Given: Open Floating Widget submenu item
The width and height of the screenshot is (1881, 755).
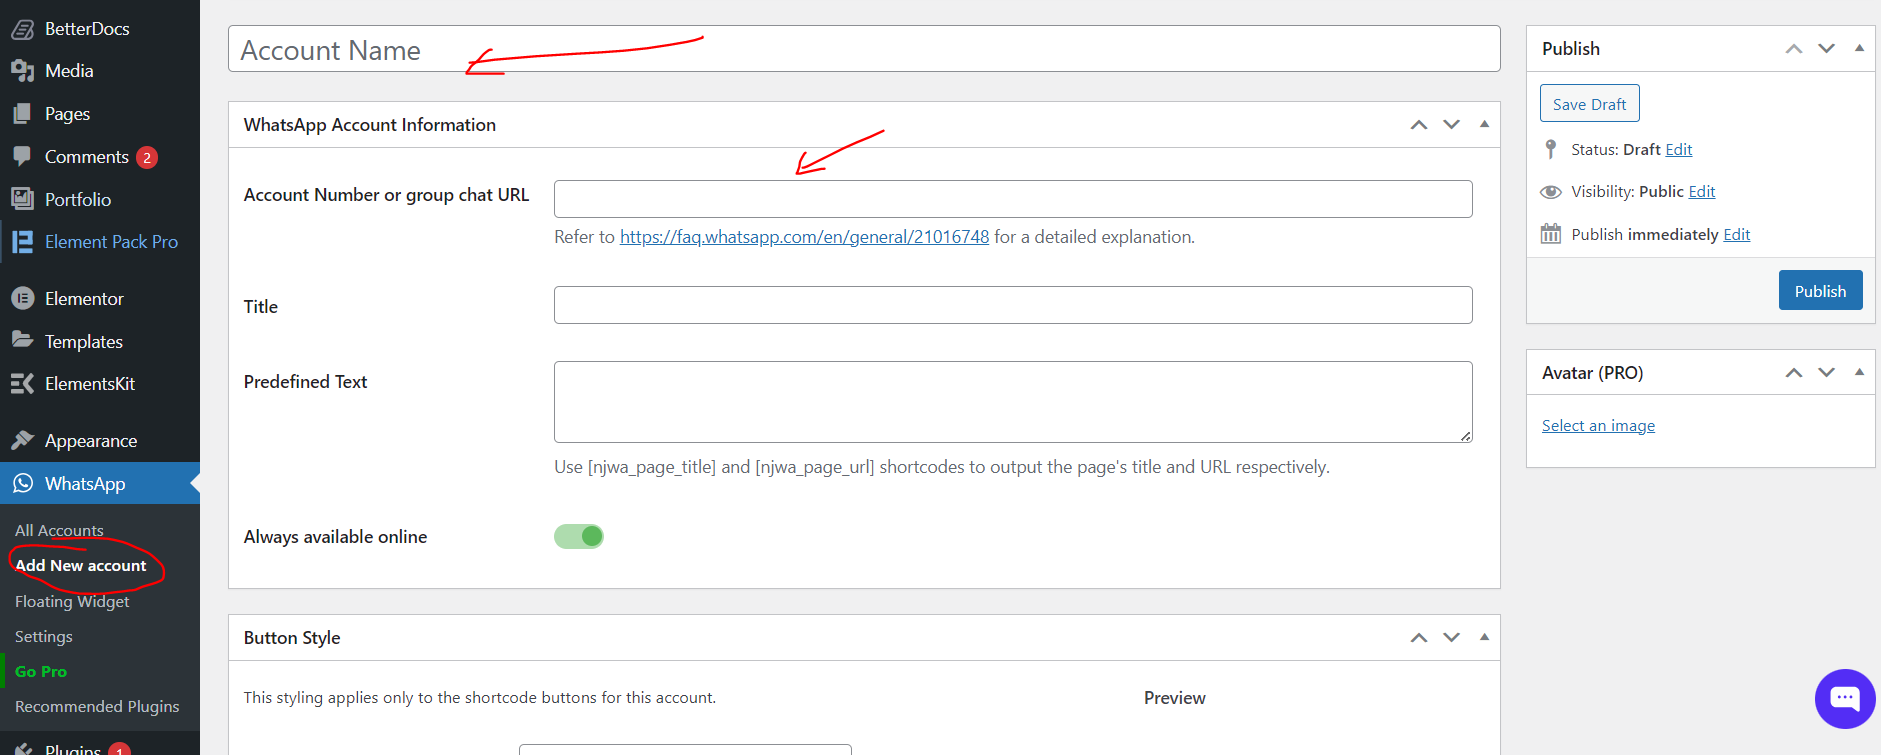Looking at the screenshot, I should 72,601.
